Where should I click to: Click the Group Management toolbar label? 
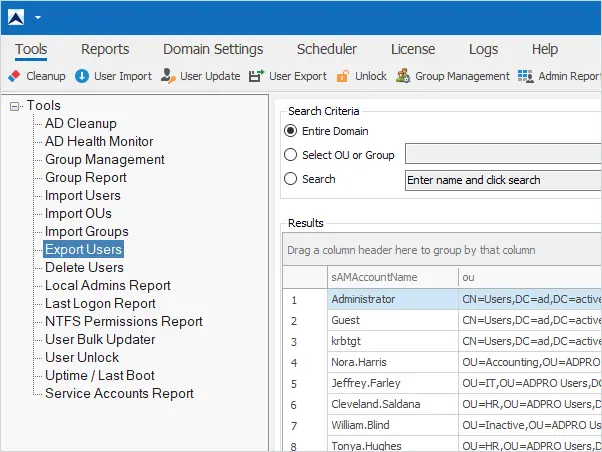(x=463, y=76)
